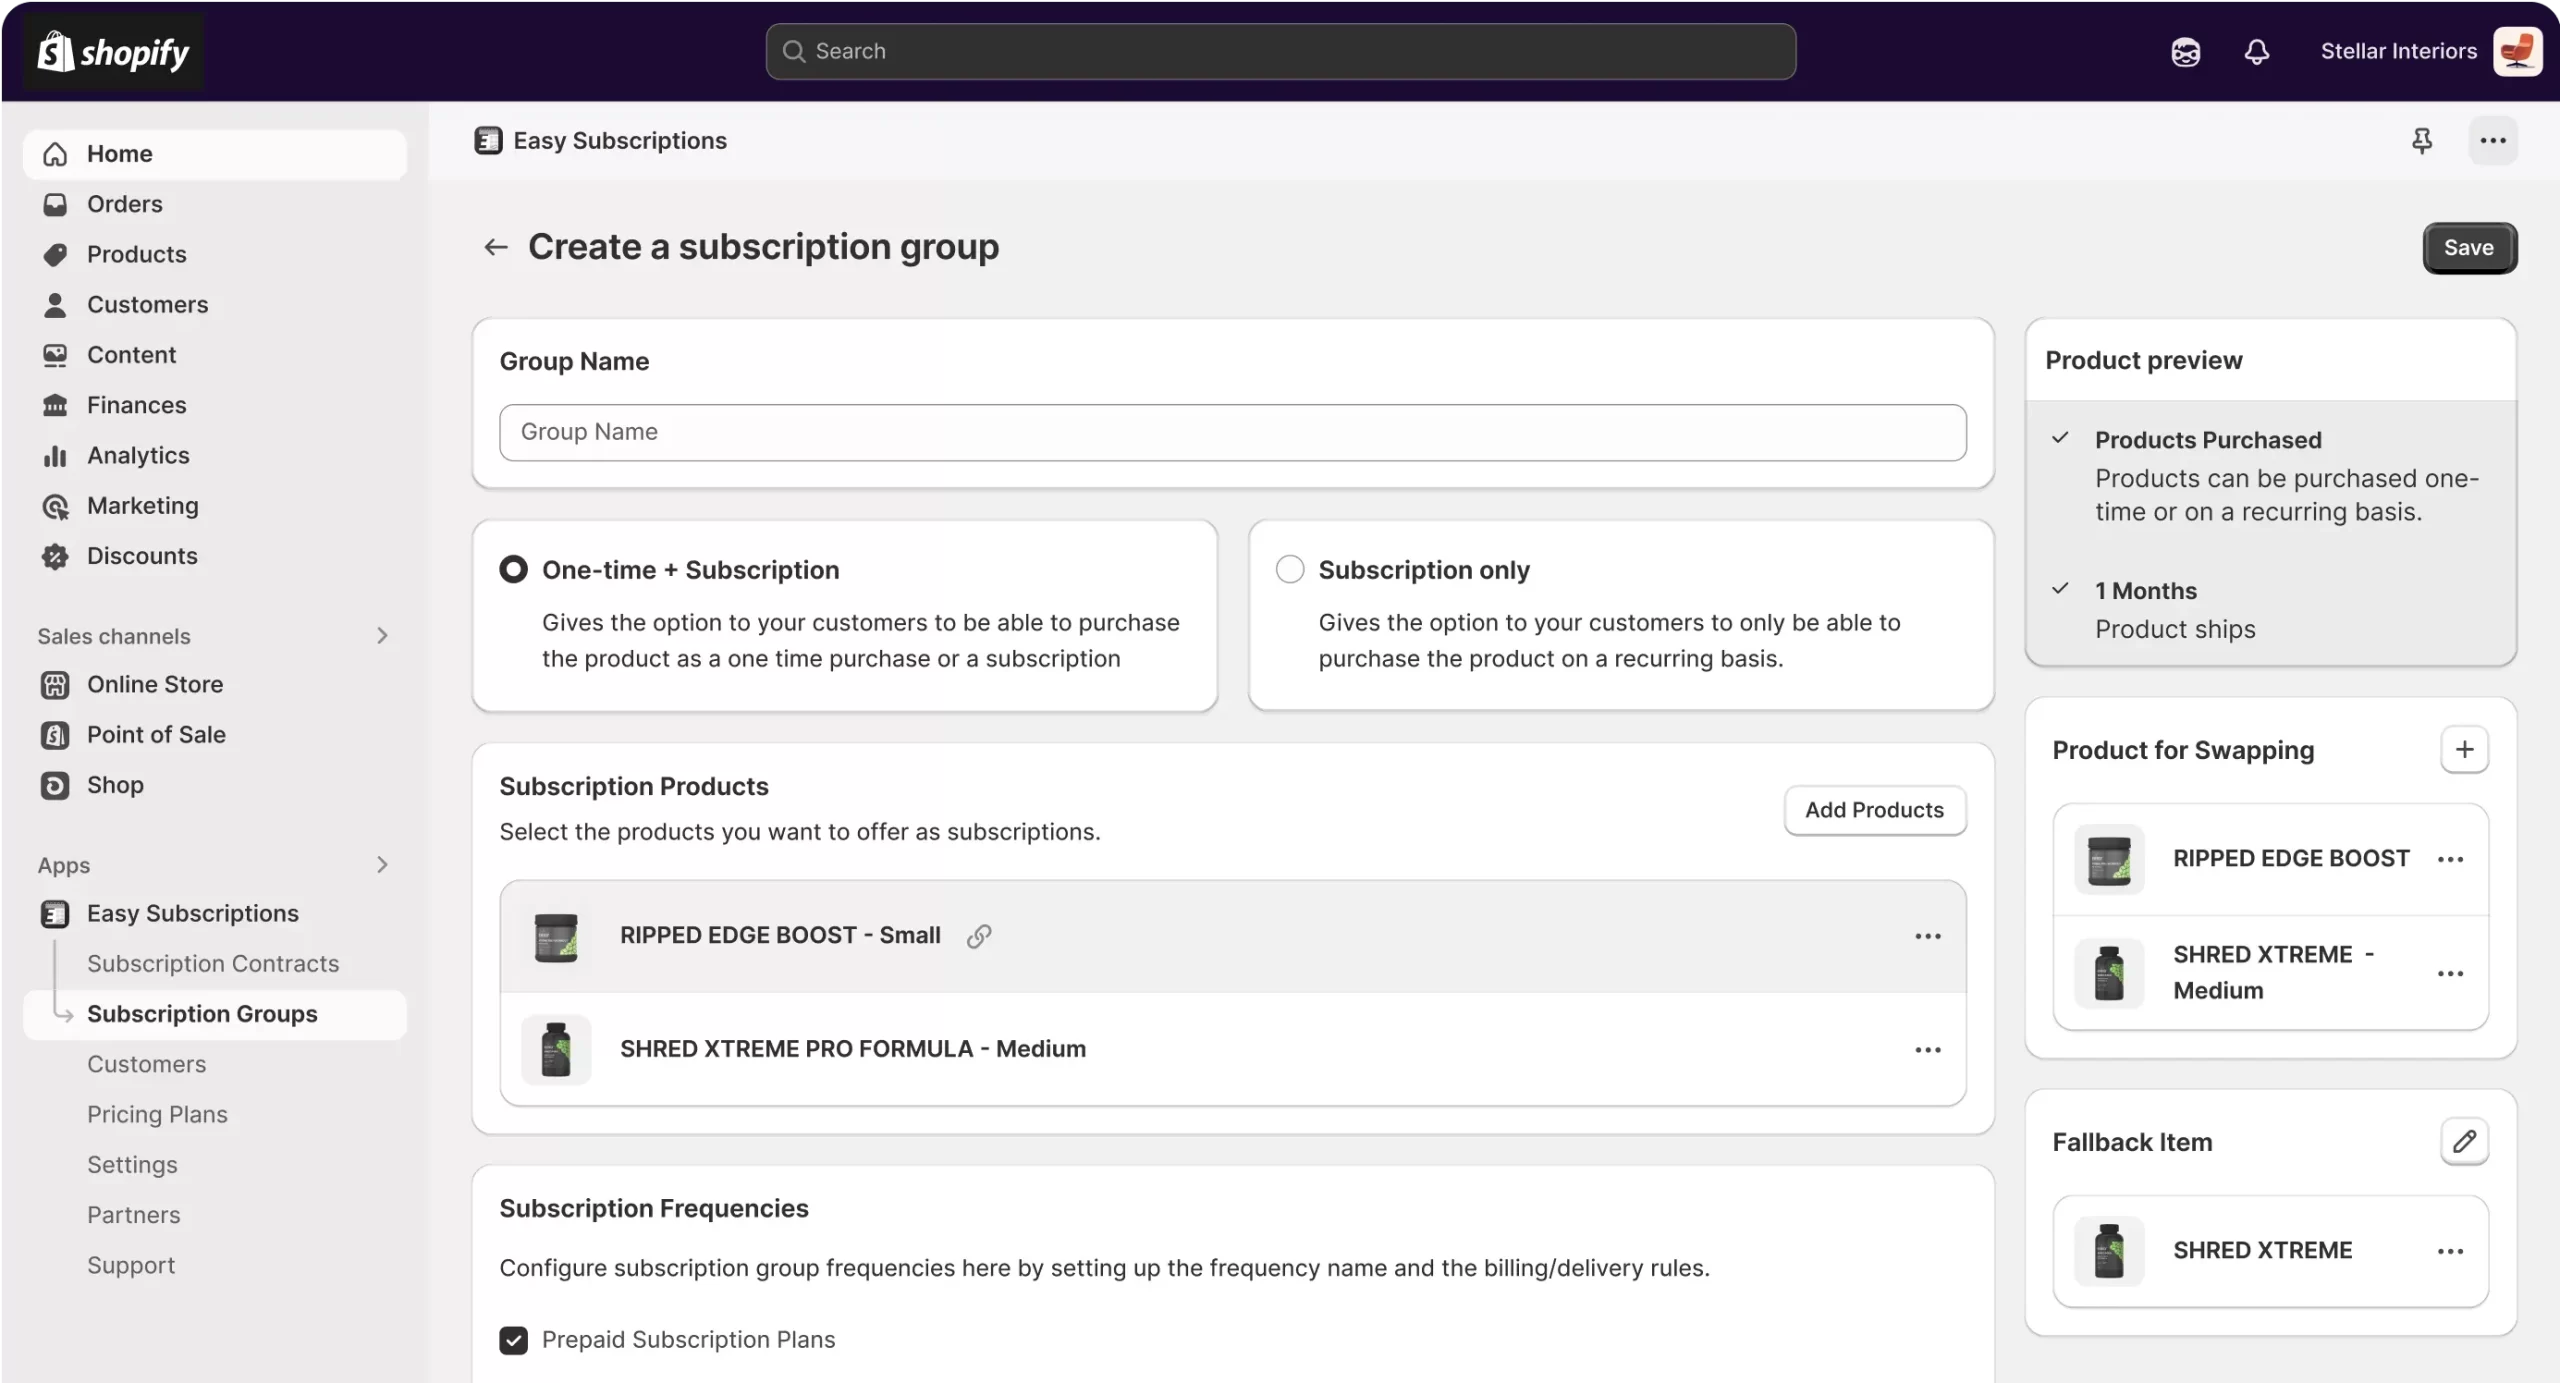This screenshot has height=1383, width=2560.
Task: Click the '1 Months' preview entry
Action: pos(2145,591)
